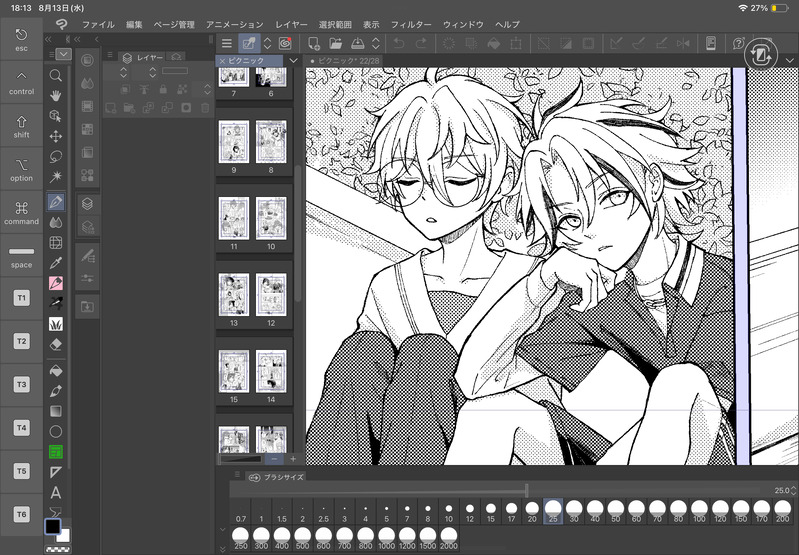Open the ページ管理 menu
This screenshot has height=555, width=799.
click(174, 24)
